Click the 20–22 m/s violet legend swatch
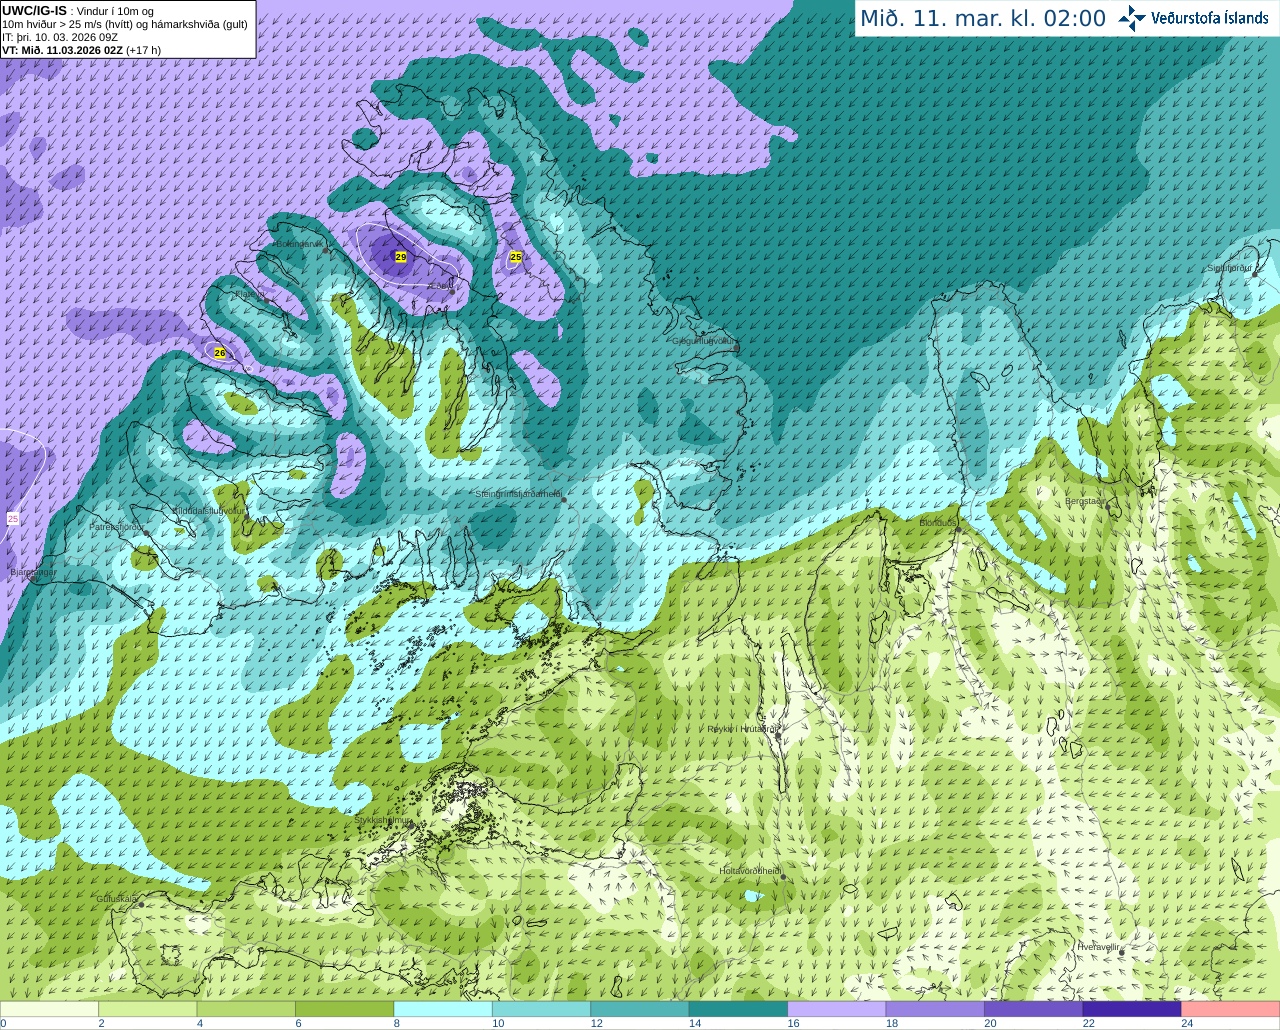The width and height of the screenshot is (1280, 1030). tap(1034, 1009)
